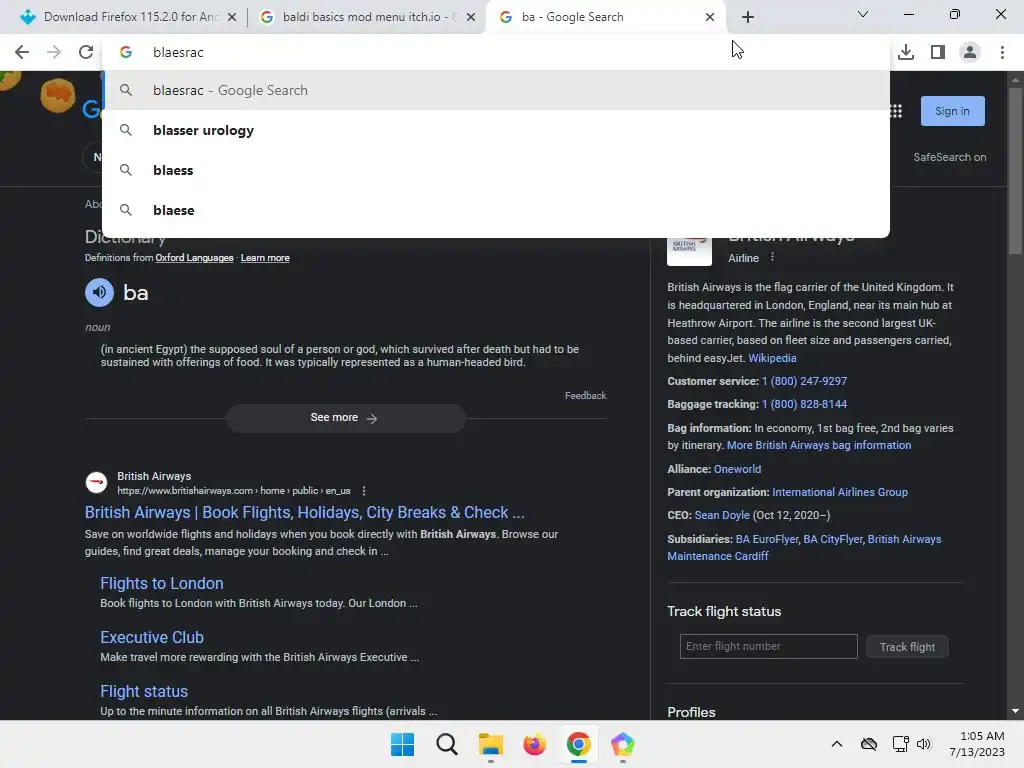Open more options beside Airline label

772,257
